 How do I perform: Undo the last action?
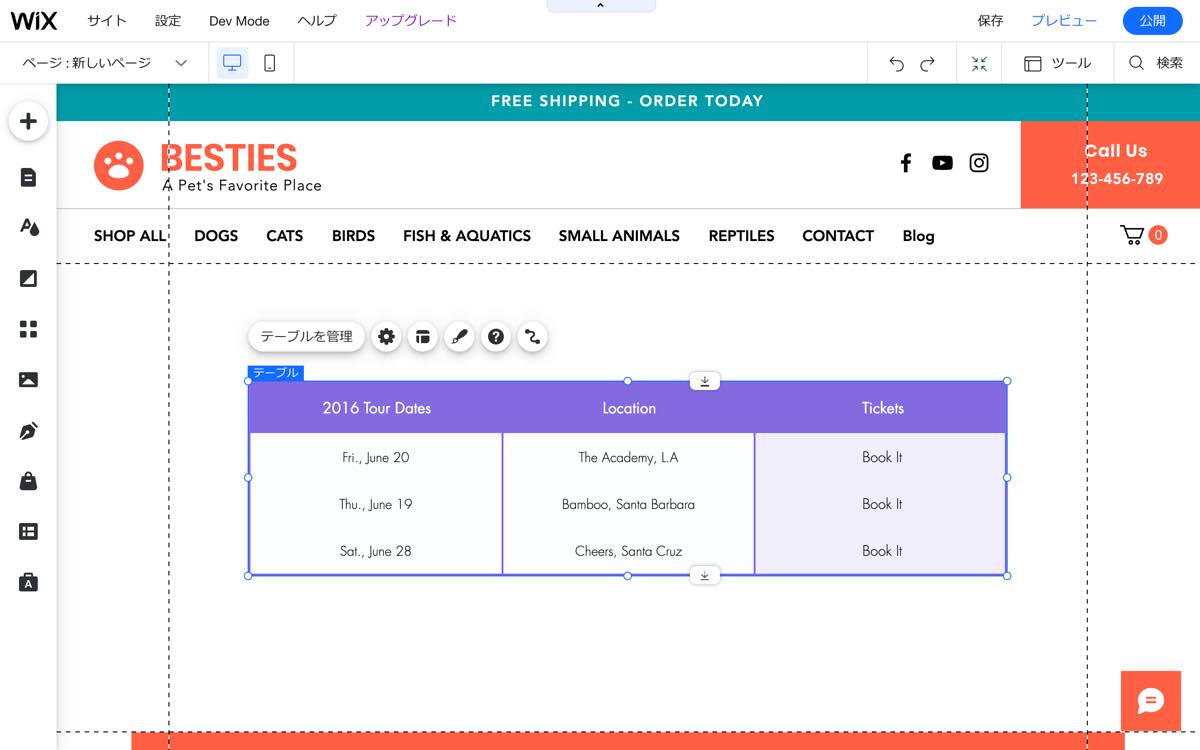pyautogui.click(x=896, y=64)
